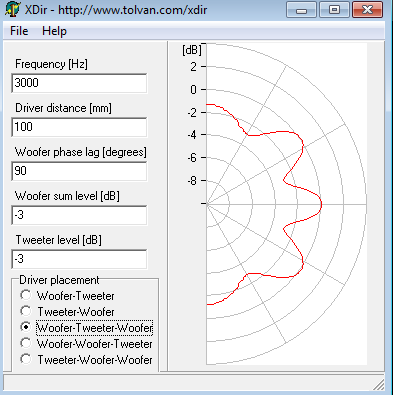This screenshot has height=395, width=393.
Task: Click the "Frequency [Hz]" label
Action: (51, 64)
